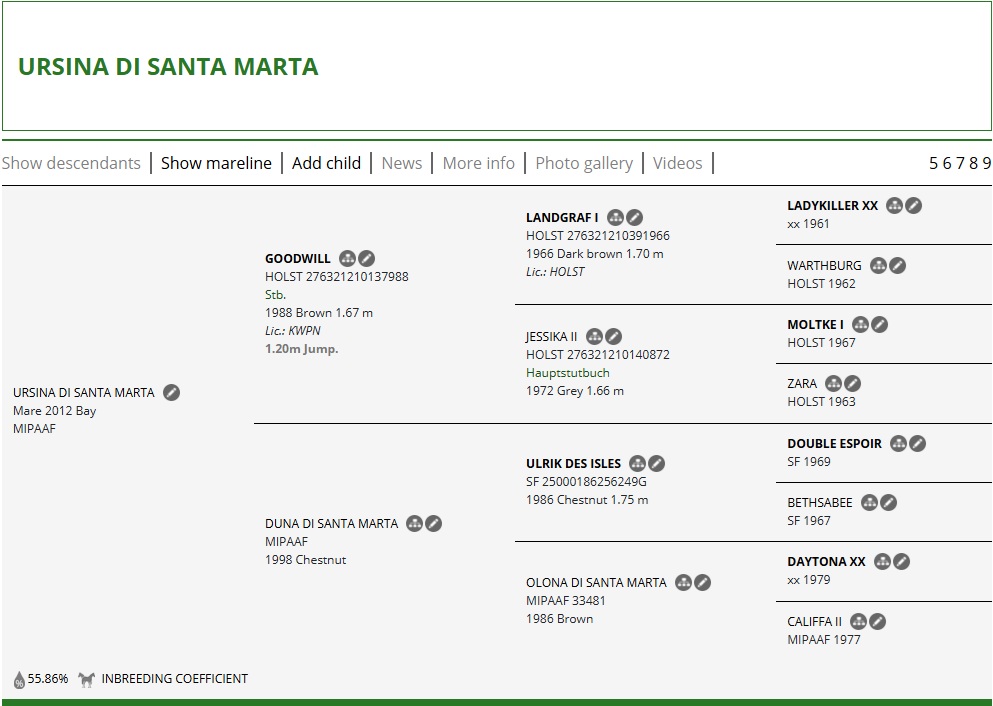Open the LANDGRAF I horse page

pos(562,218)
